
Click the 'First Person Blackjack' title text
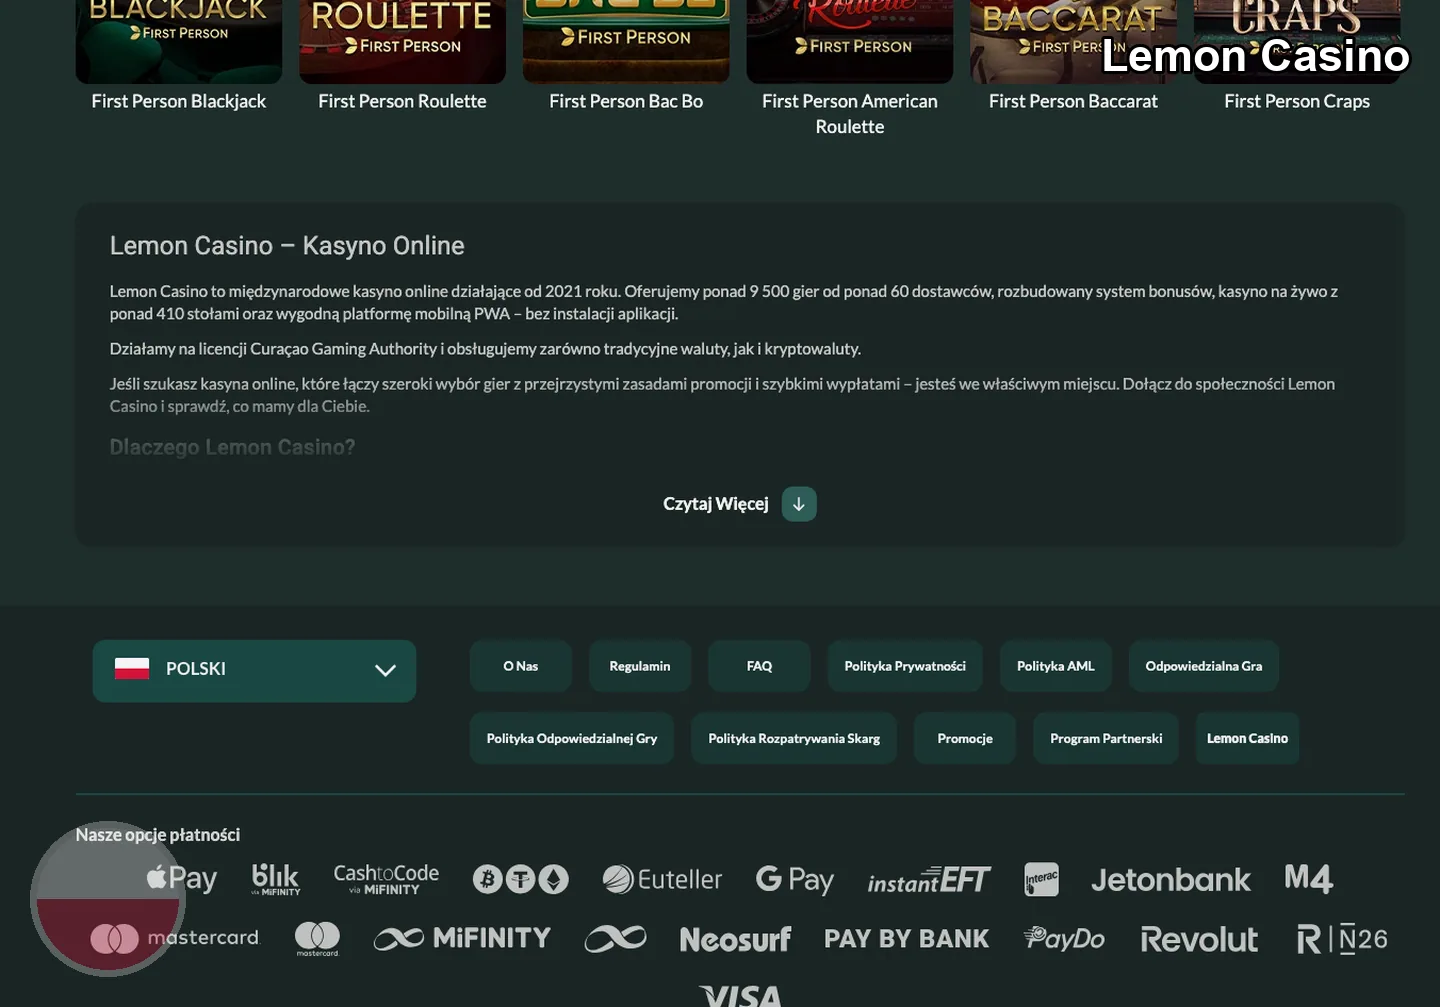(x=179, y=101)
